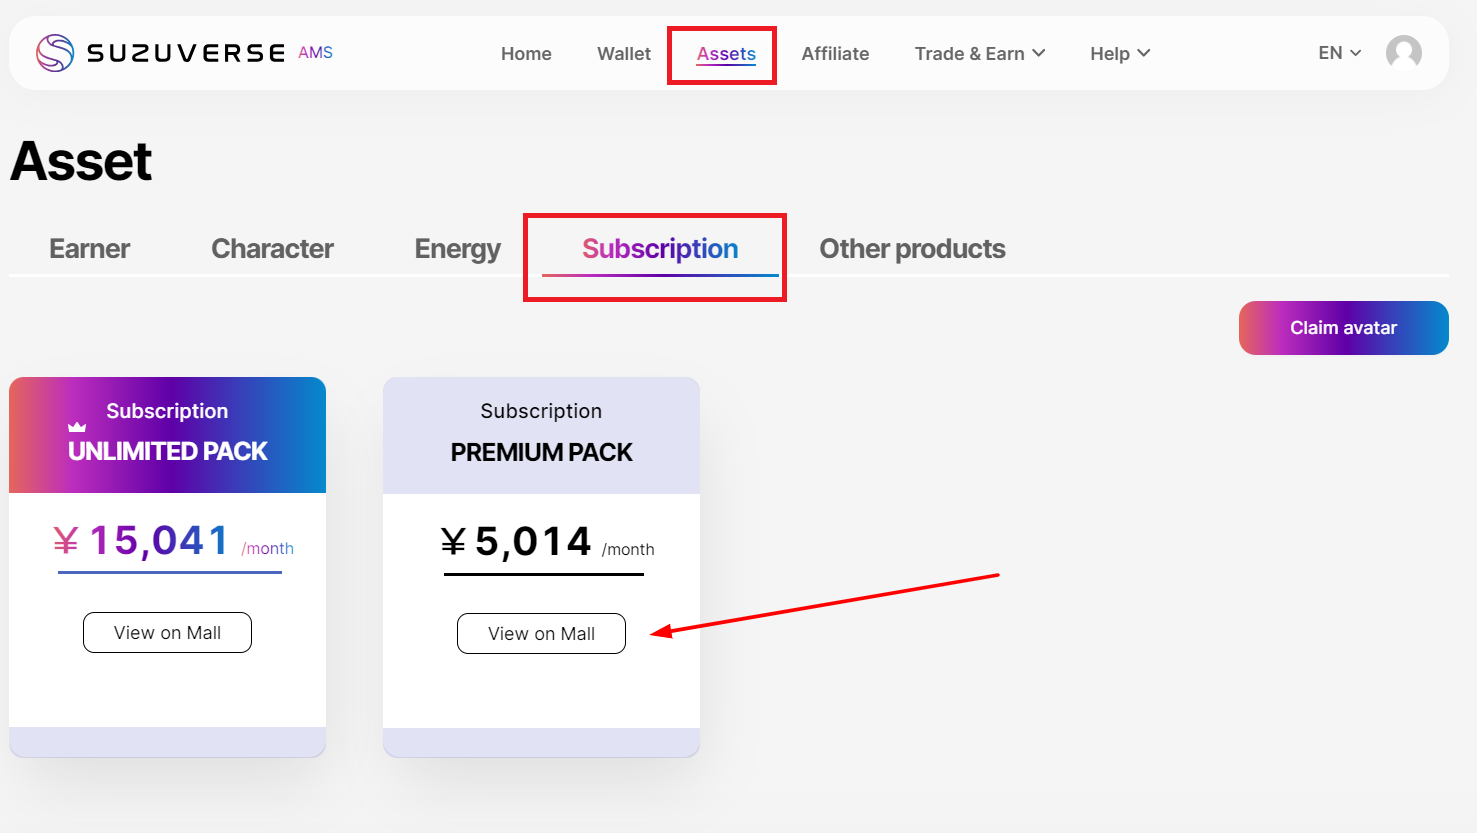The height and width of the screenshot is (833, 1477).
Task: Go to the Home menu item
Action: [x=526, y=54]
